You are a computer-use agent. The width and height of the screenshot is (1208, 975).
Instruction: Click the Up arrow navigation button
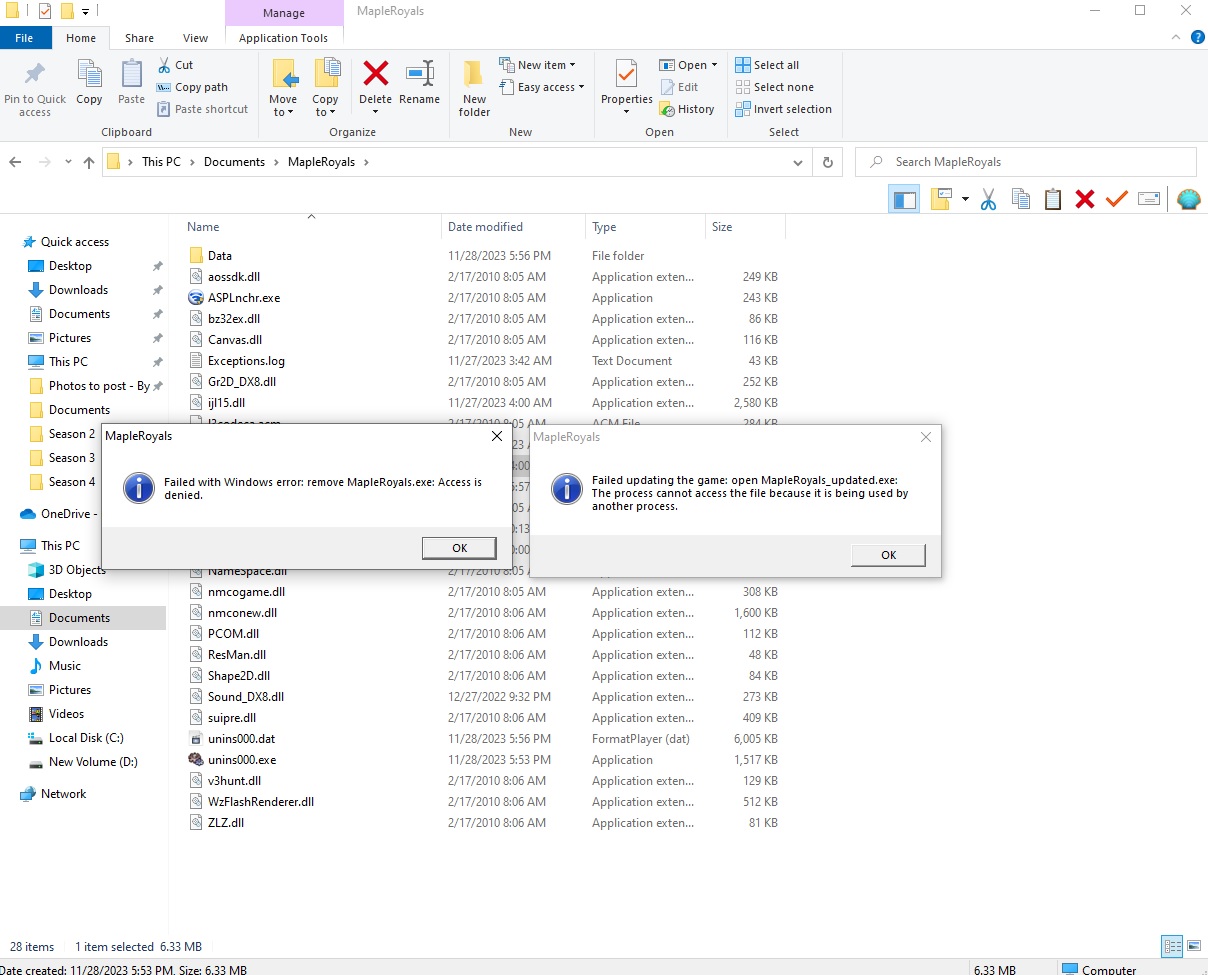[x=89, y=162]
